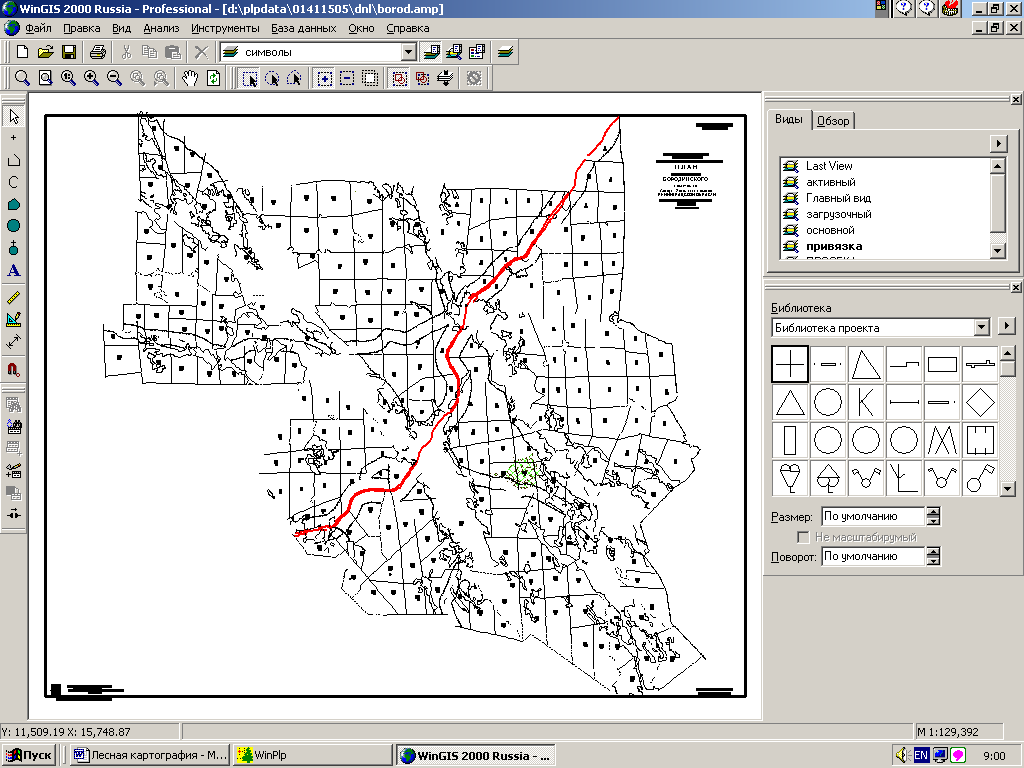
Task: Open the База данных menu
Action: 304,28
